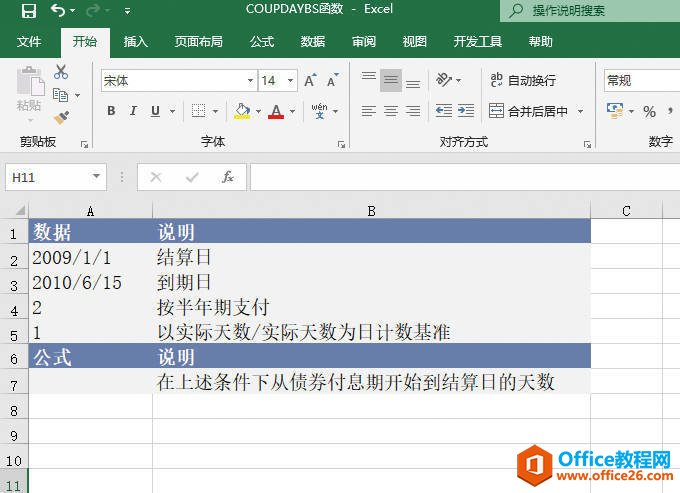The height and width of the screenshot is (493, 680).
Task: Click the Select All corner triangle
Action: coord(20,211)
